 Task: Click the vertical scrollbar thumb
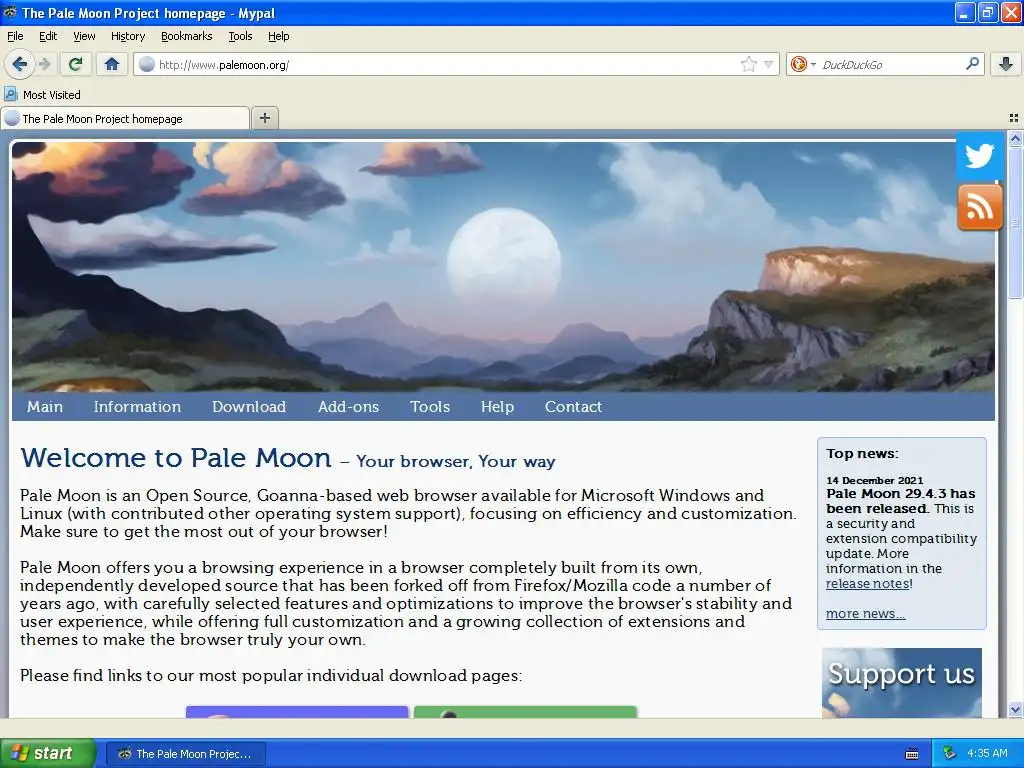pyautogui.click(x=1015, y=222)
